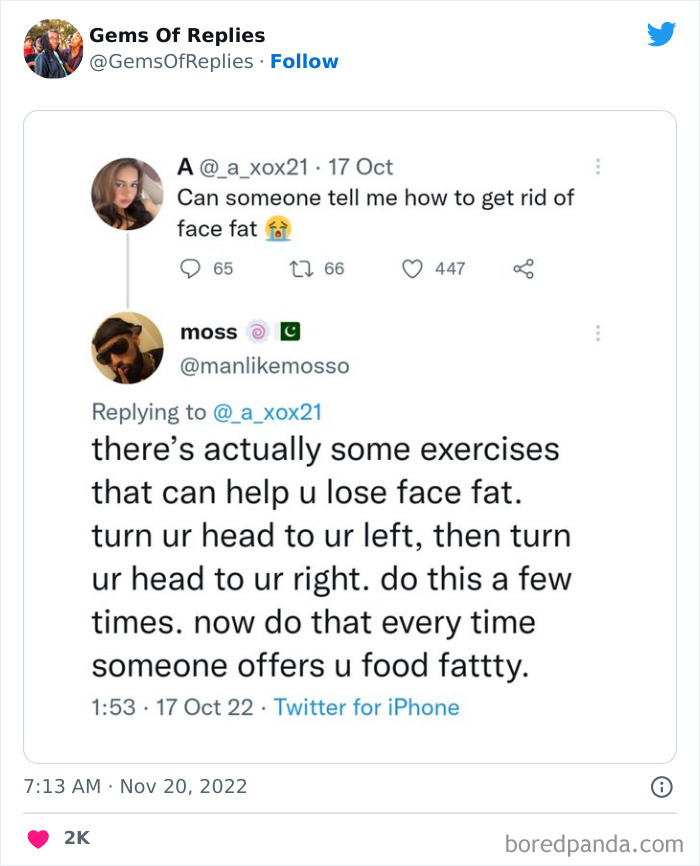700x866 pixels.
Task: Like the tweet using the heart icon
Action: point(412,268)
